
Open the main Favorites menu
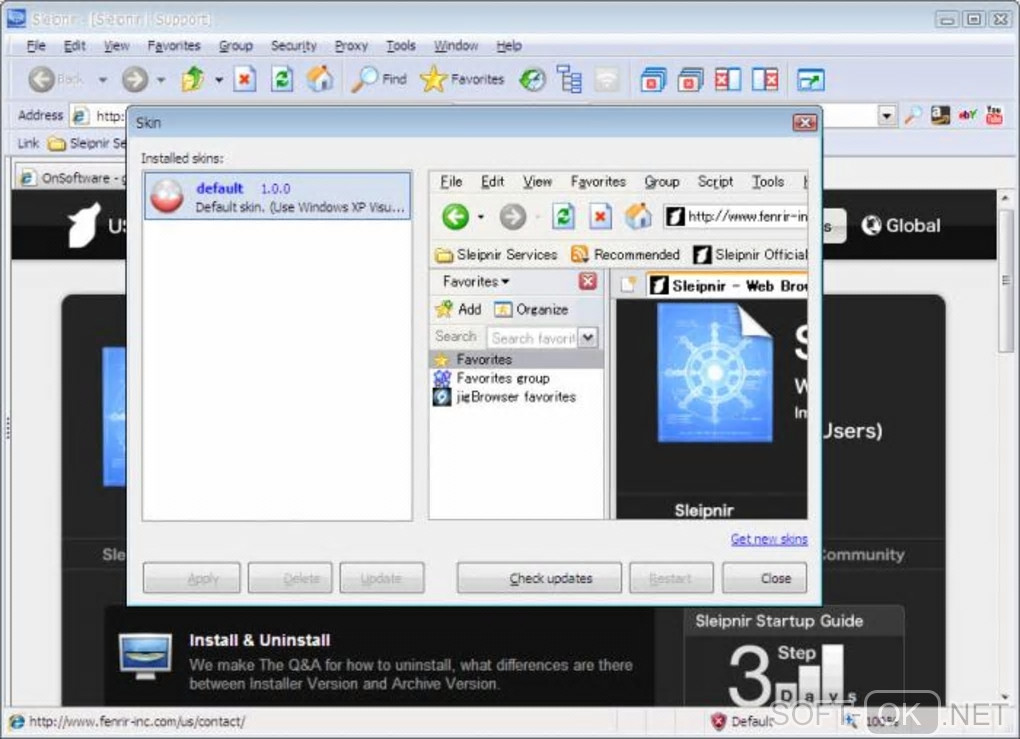pyautogui.click(x=174, y=46)
